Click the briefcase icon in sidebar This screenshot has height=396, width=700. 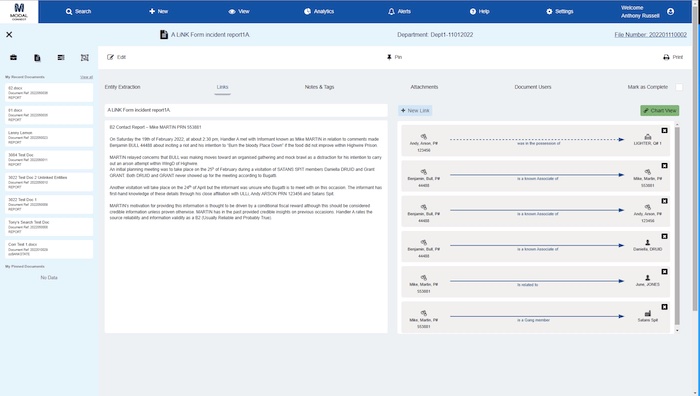(x=13, y=58)
